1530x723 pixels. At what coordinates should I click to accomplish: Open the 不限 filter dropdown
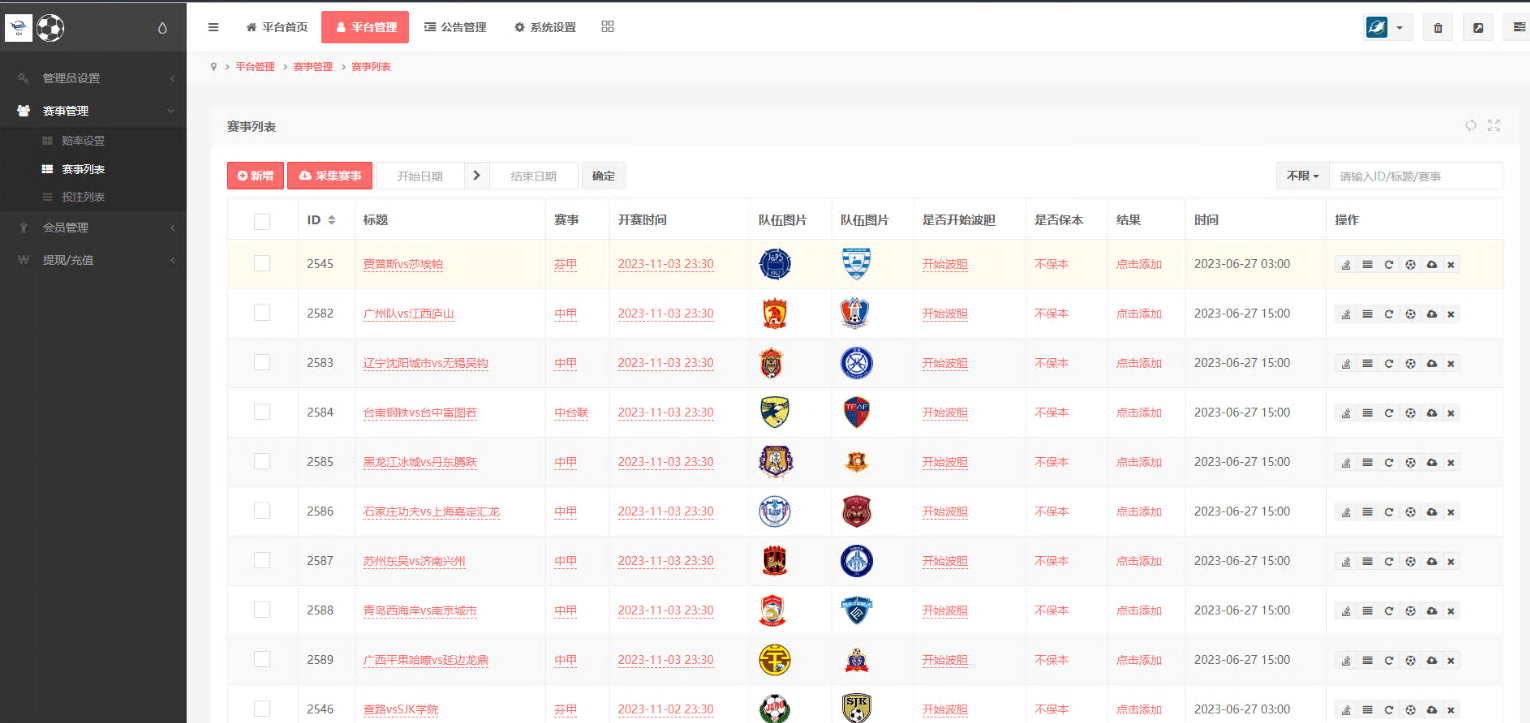pyautogui.click(x=1302, y=176)
